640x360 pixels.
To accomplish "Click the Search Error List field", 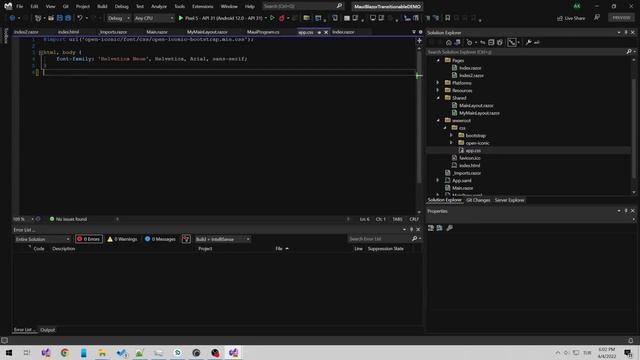I will tap(384, 239).
